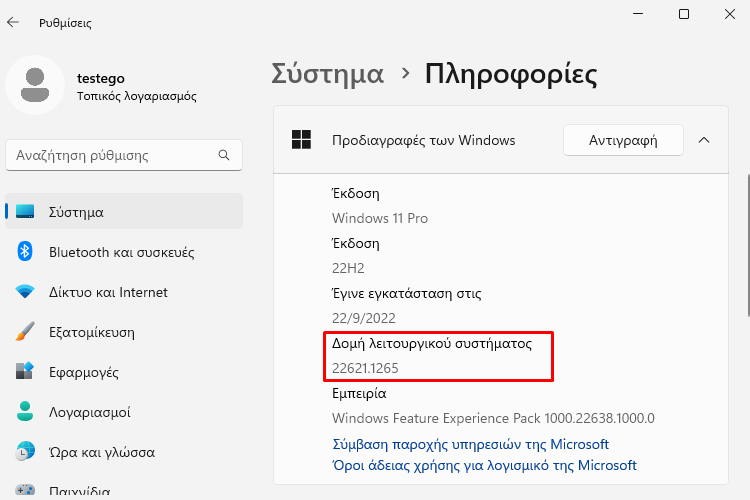Click the Ώρα και γλώσσα globe icon
Screen dimensions: 750x500
25,452
